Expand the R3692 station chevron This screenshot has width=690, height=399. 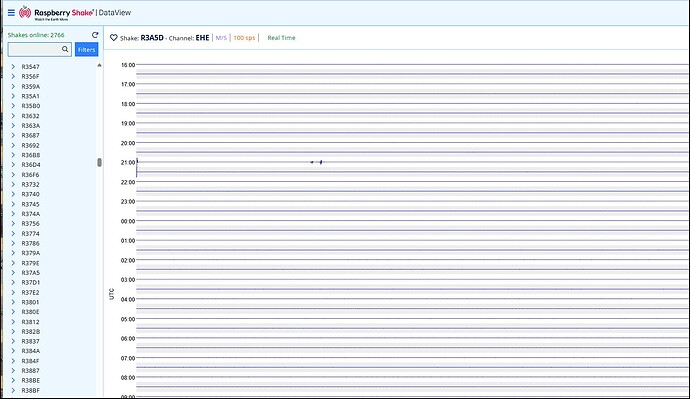(13, 145)
